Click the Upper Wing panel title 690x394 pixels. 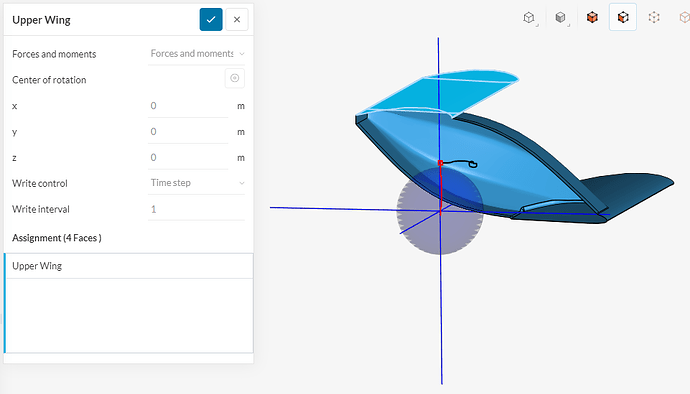click(x=41, y=20)
